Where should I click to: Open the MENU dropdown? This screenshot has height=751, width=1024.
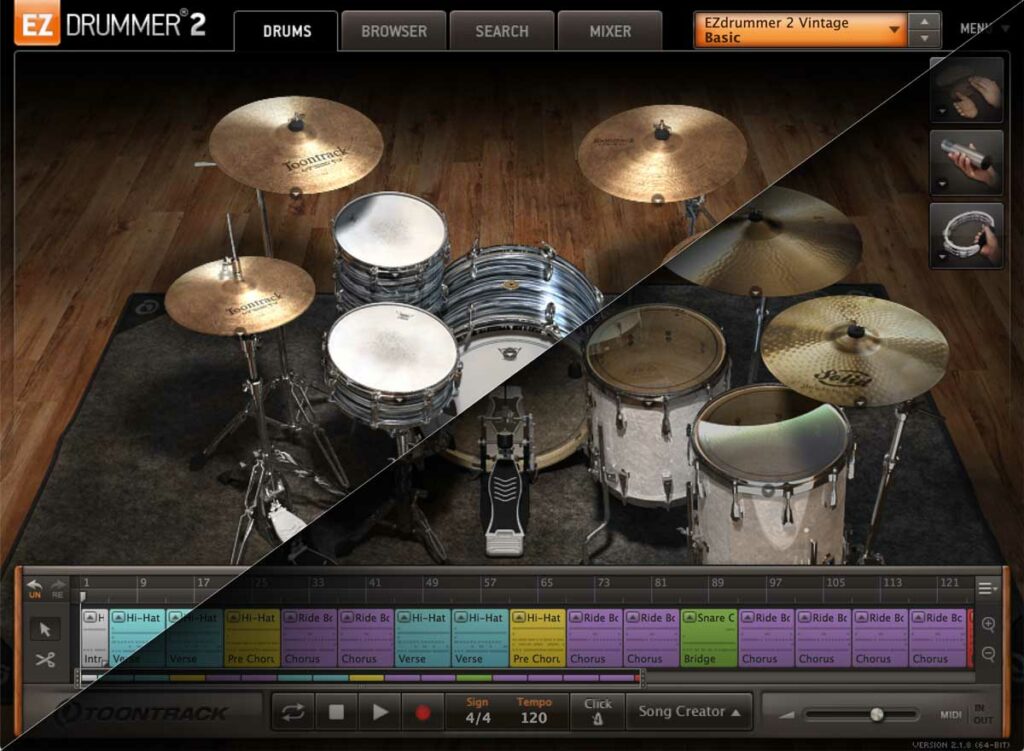pyautogui.click(x=982, y=29)
